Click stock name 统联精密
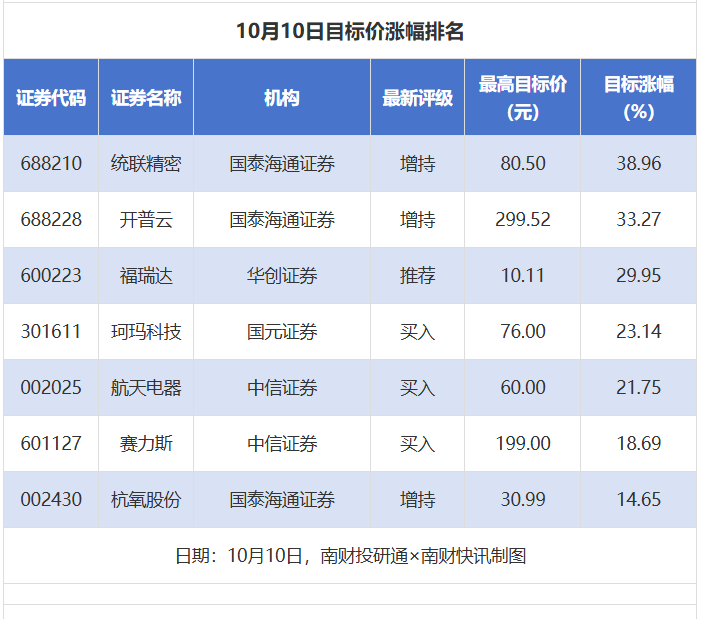This screenshot has height=619, width=704. tap(146, 163)
